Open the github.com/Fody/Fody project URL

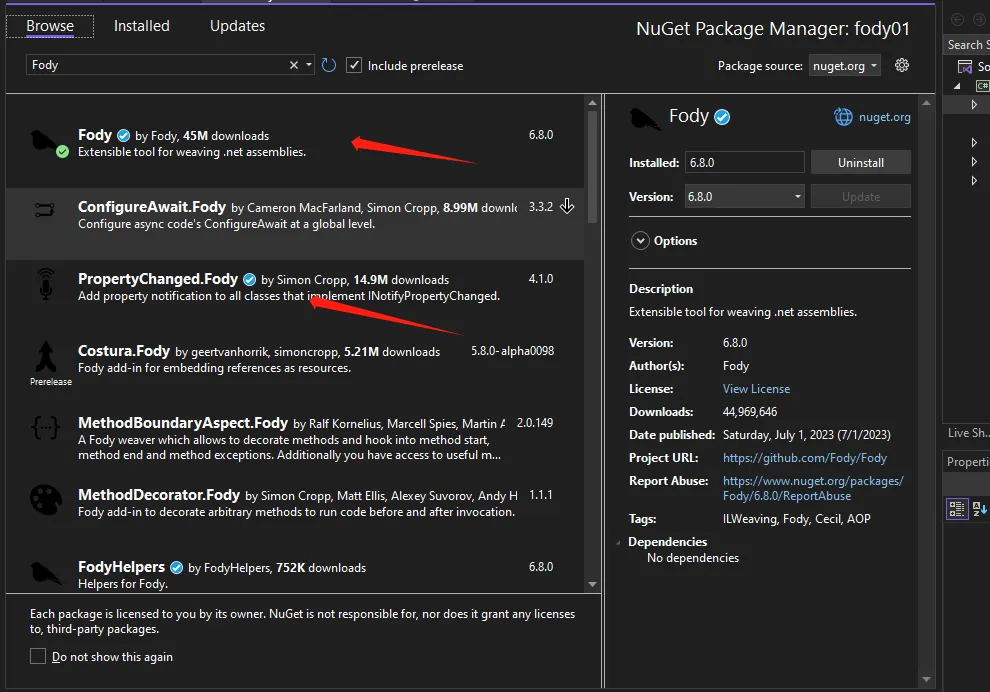[x=804, y=458]
